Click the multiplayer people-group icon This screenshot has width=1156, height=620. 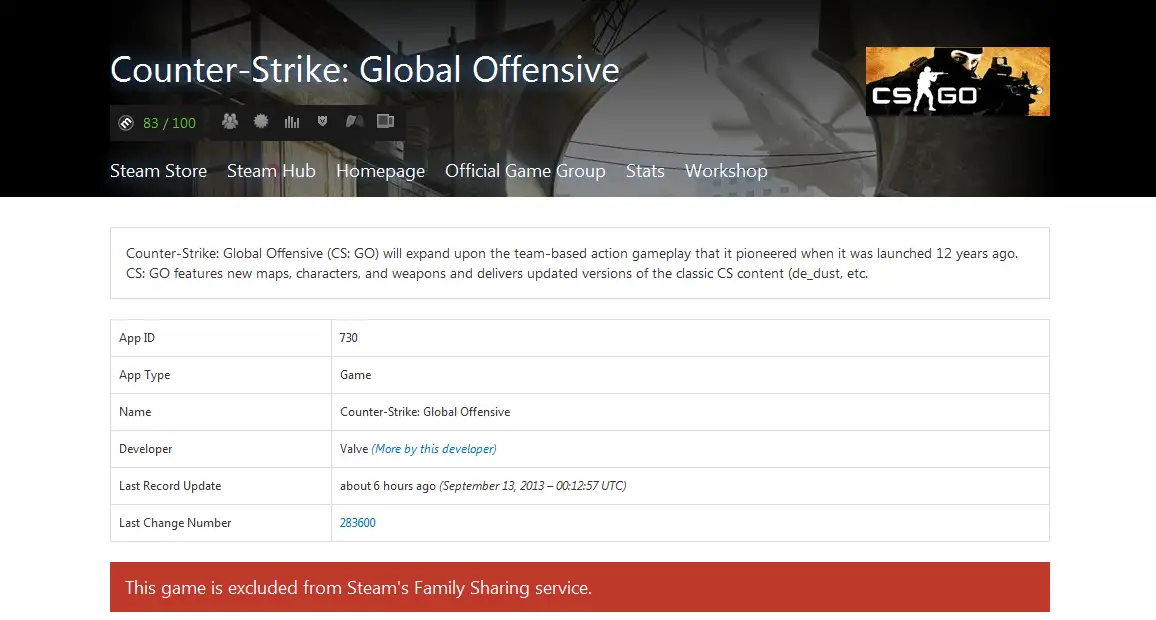coord(230,121)
